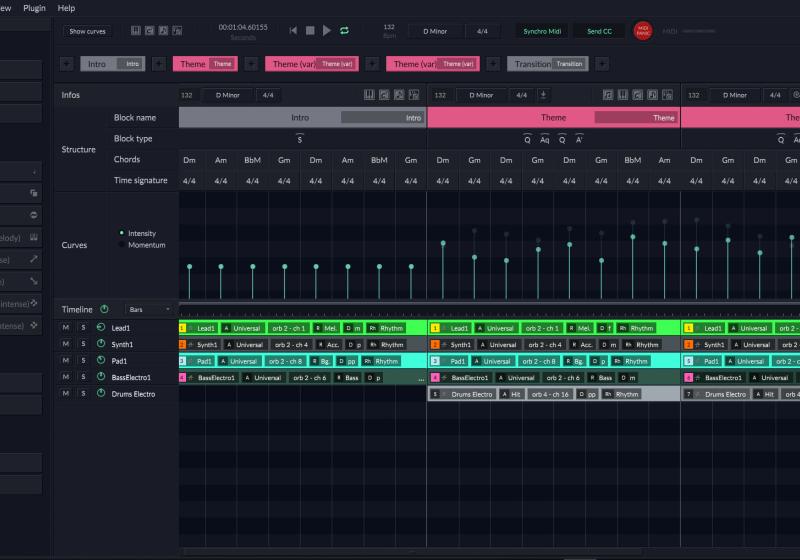800x560 pixels.
Task: Click the 132 tempo field in the top toolbar
Action: [389, 27]
